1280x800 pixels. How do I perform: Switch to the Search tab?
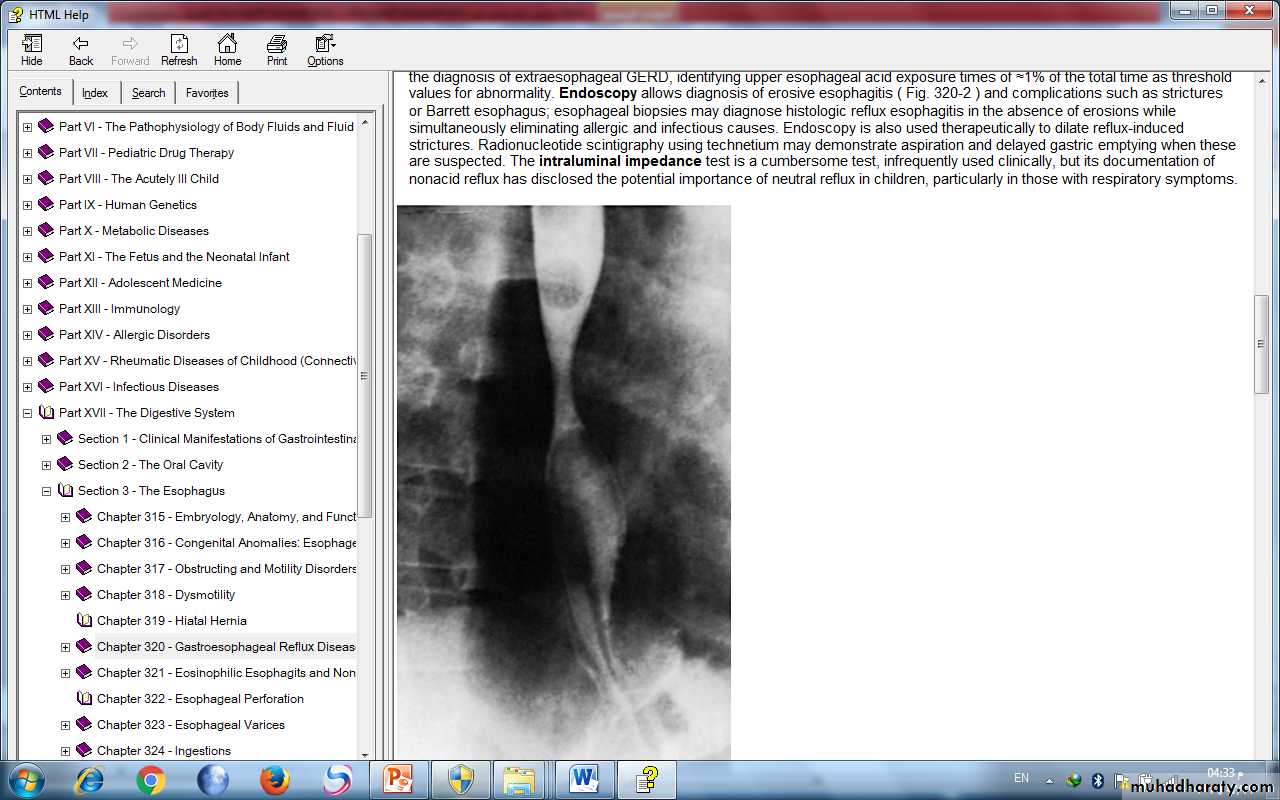[148, 93]
